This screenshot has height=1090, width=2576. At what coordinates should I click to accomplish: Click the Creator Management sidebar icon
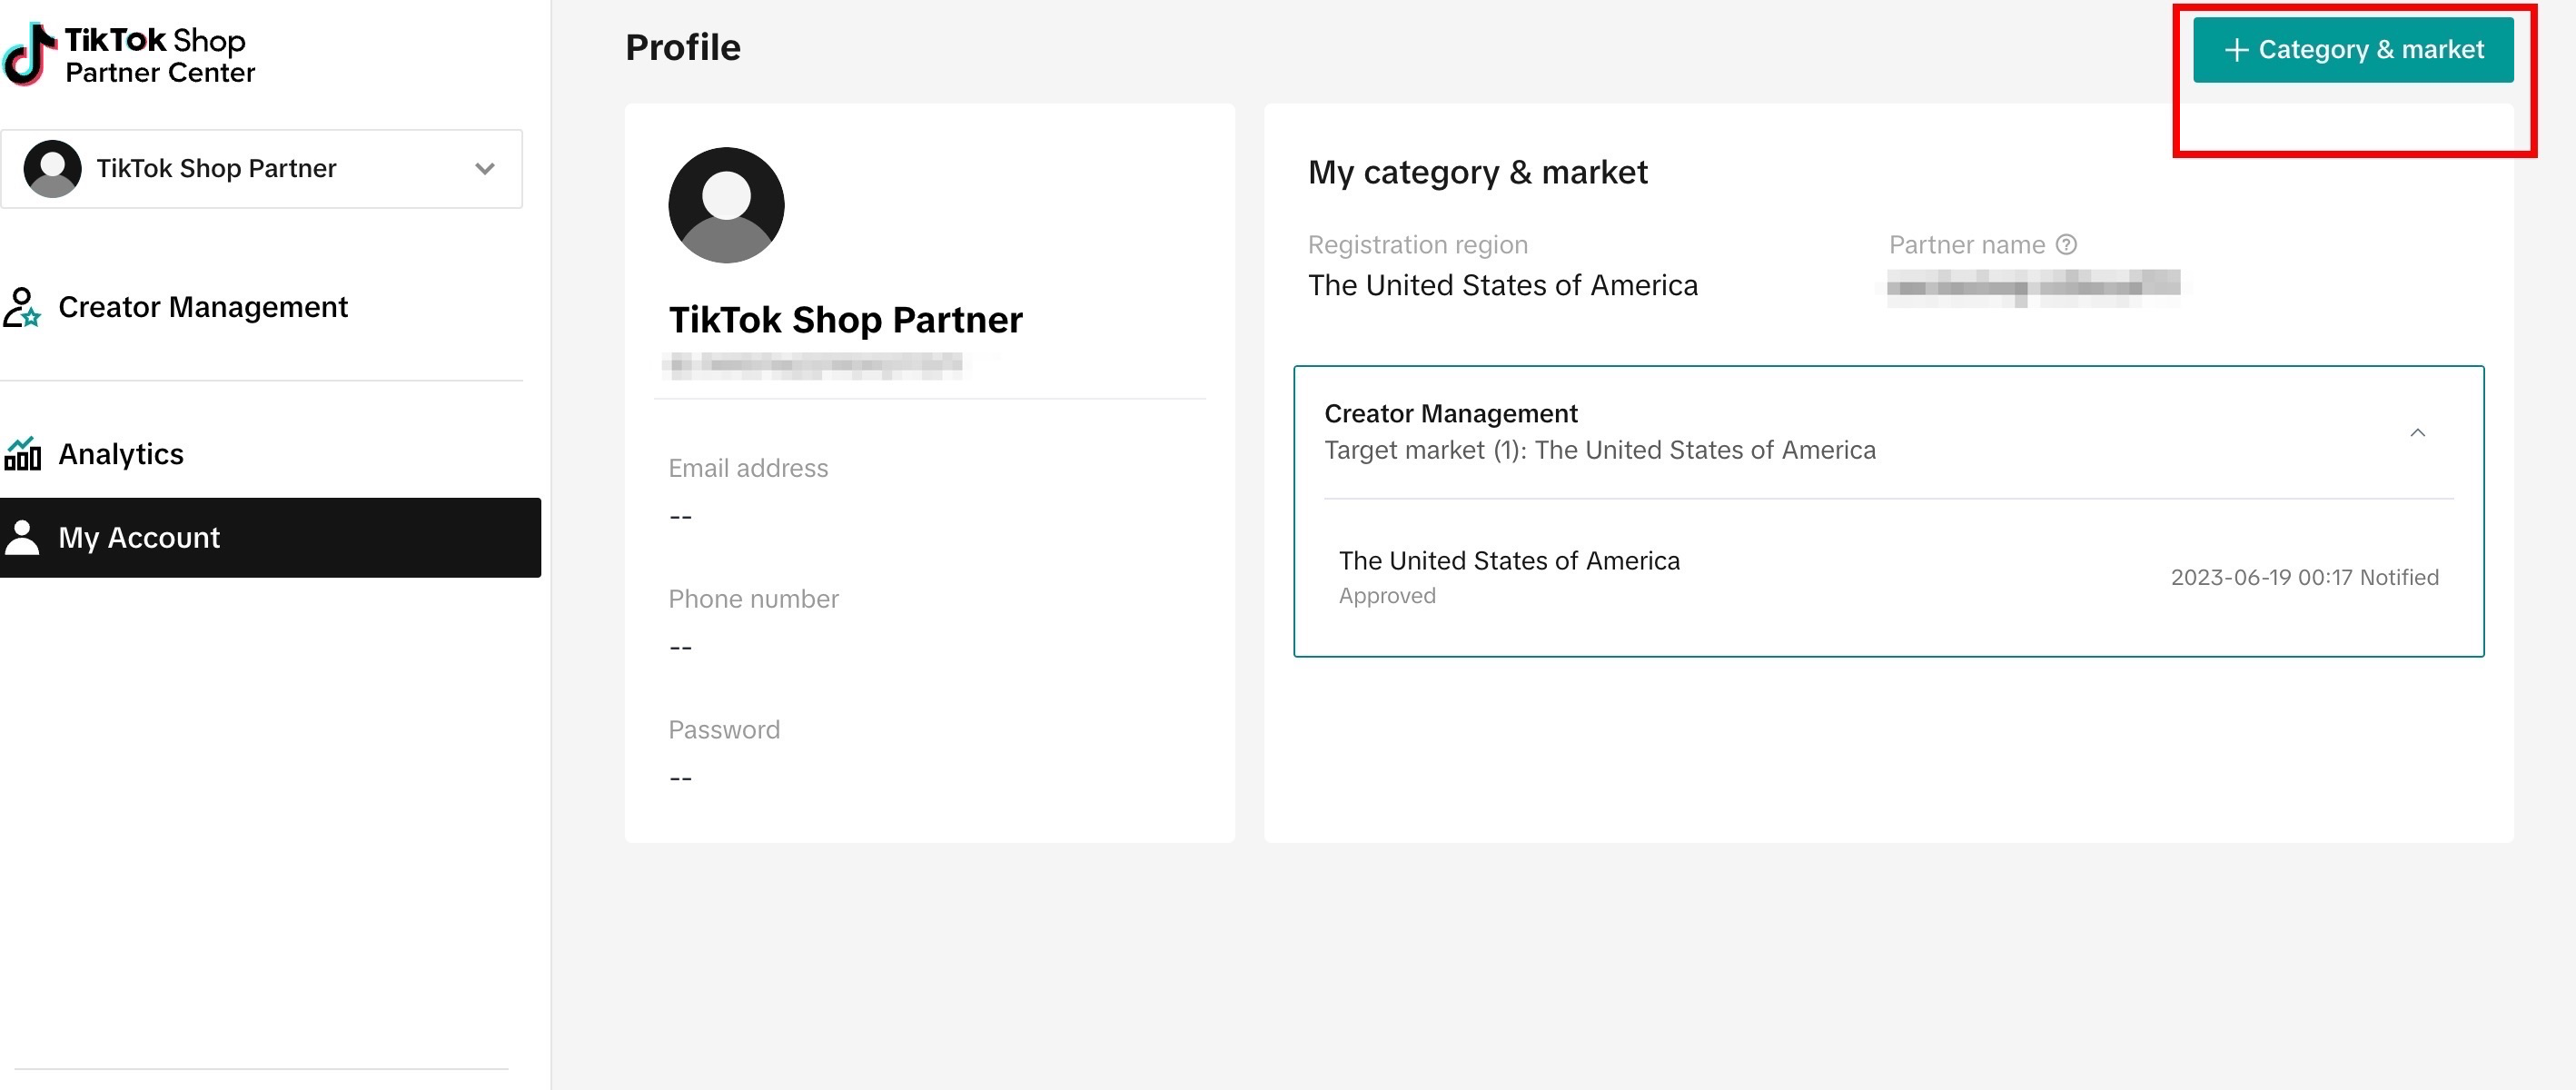(22, 307)
